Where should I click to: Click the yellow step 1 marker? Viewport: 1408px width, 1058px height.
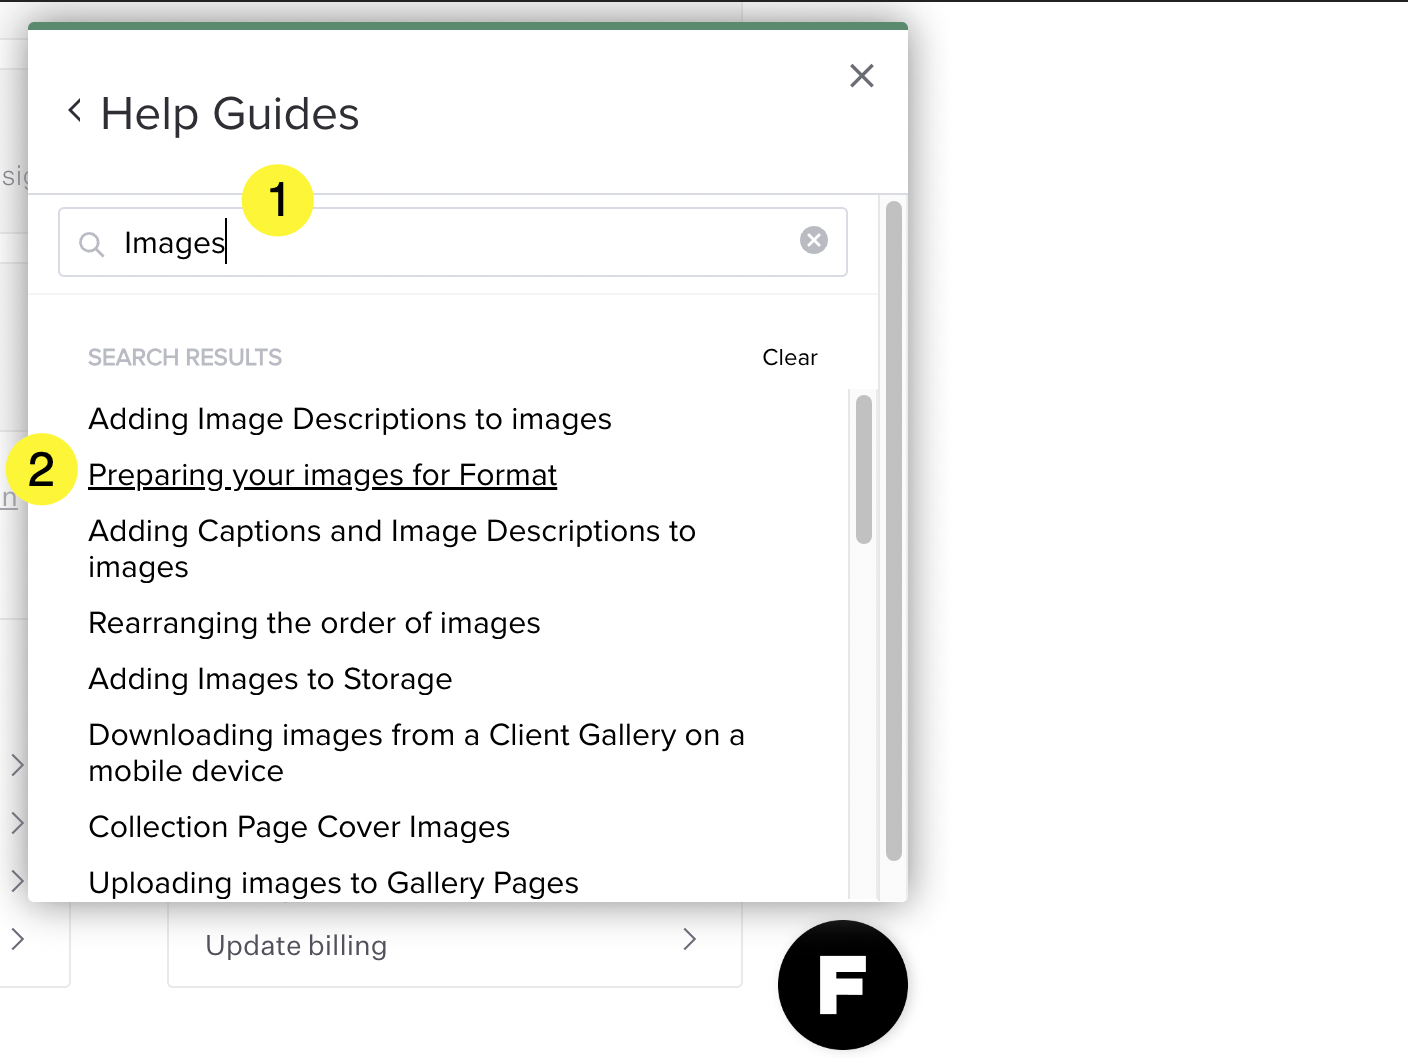pyautogui.click(x=277, y=200)
